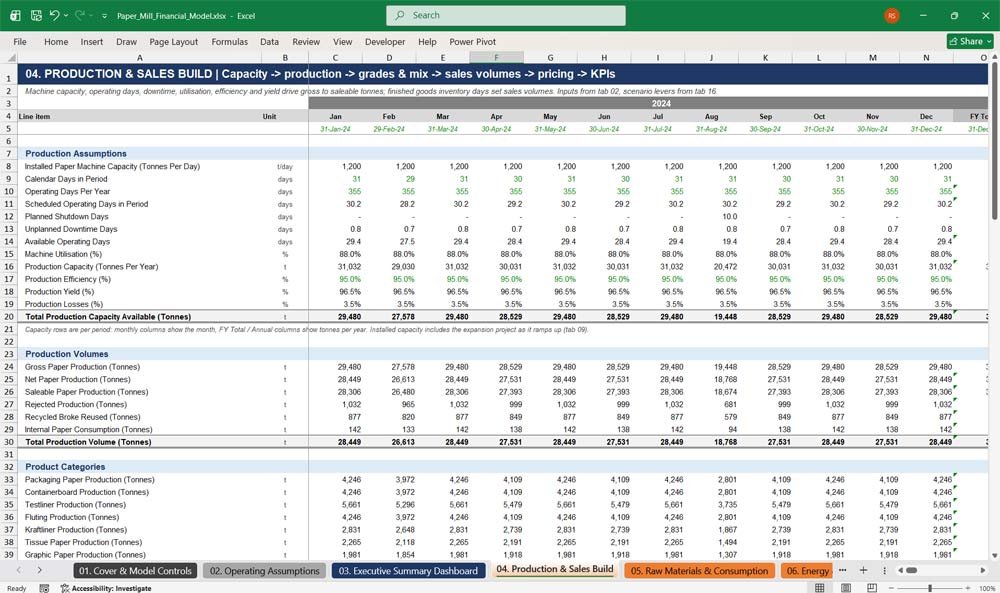Switch to the Home ribbon tab
1000x593 pixels.
point(56,41)
